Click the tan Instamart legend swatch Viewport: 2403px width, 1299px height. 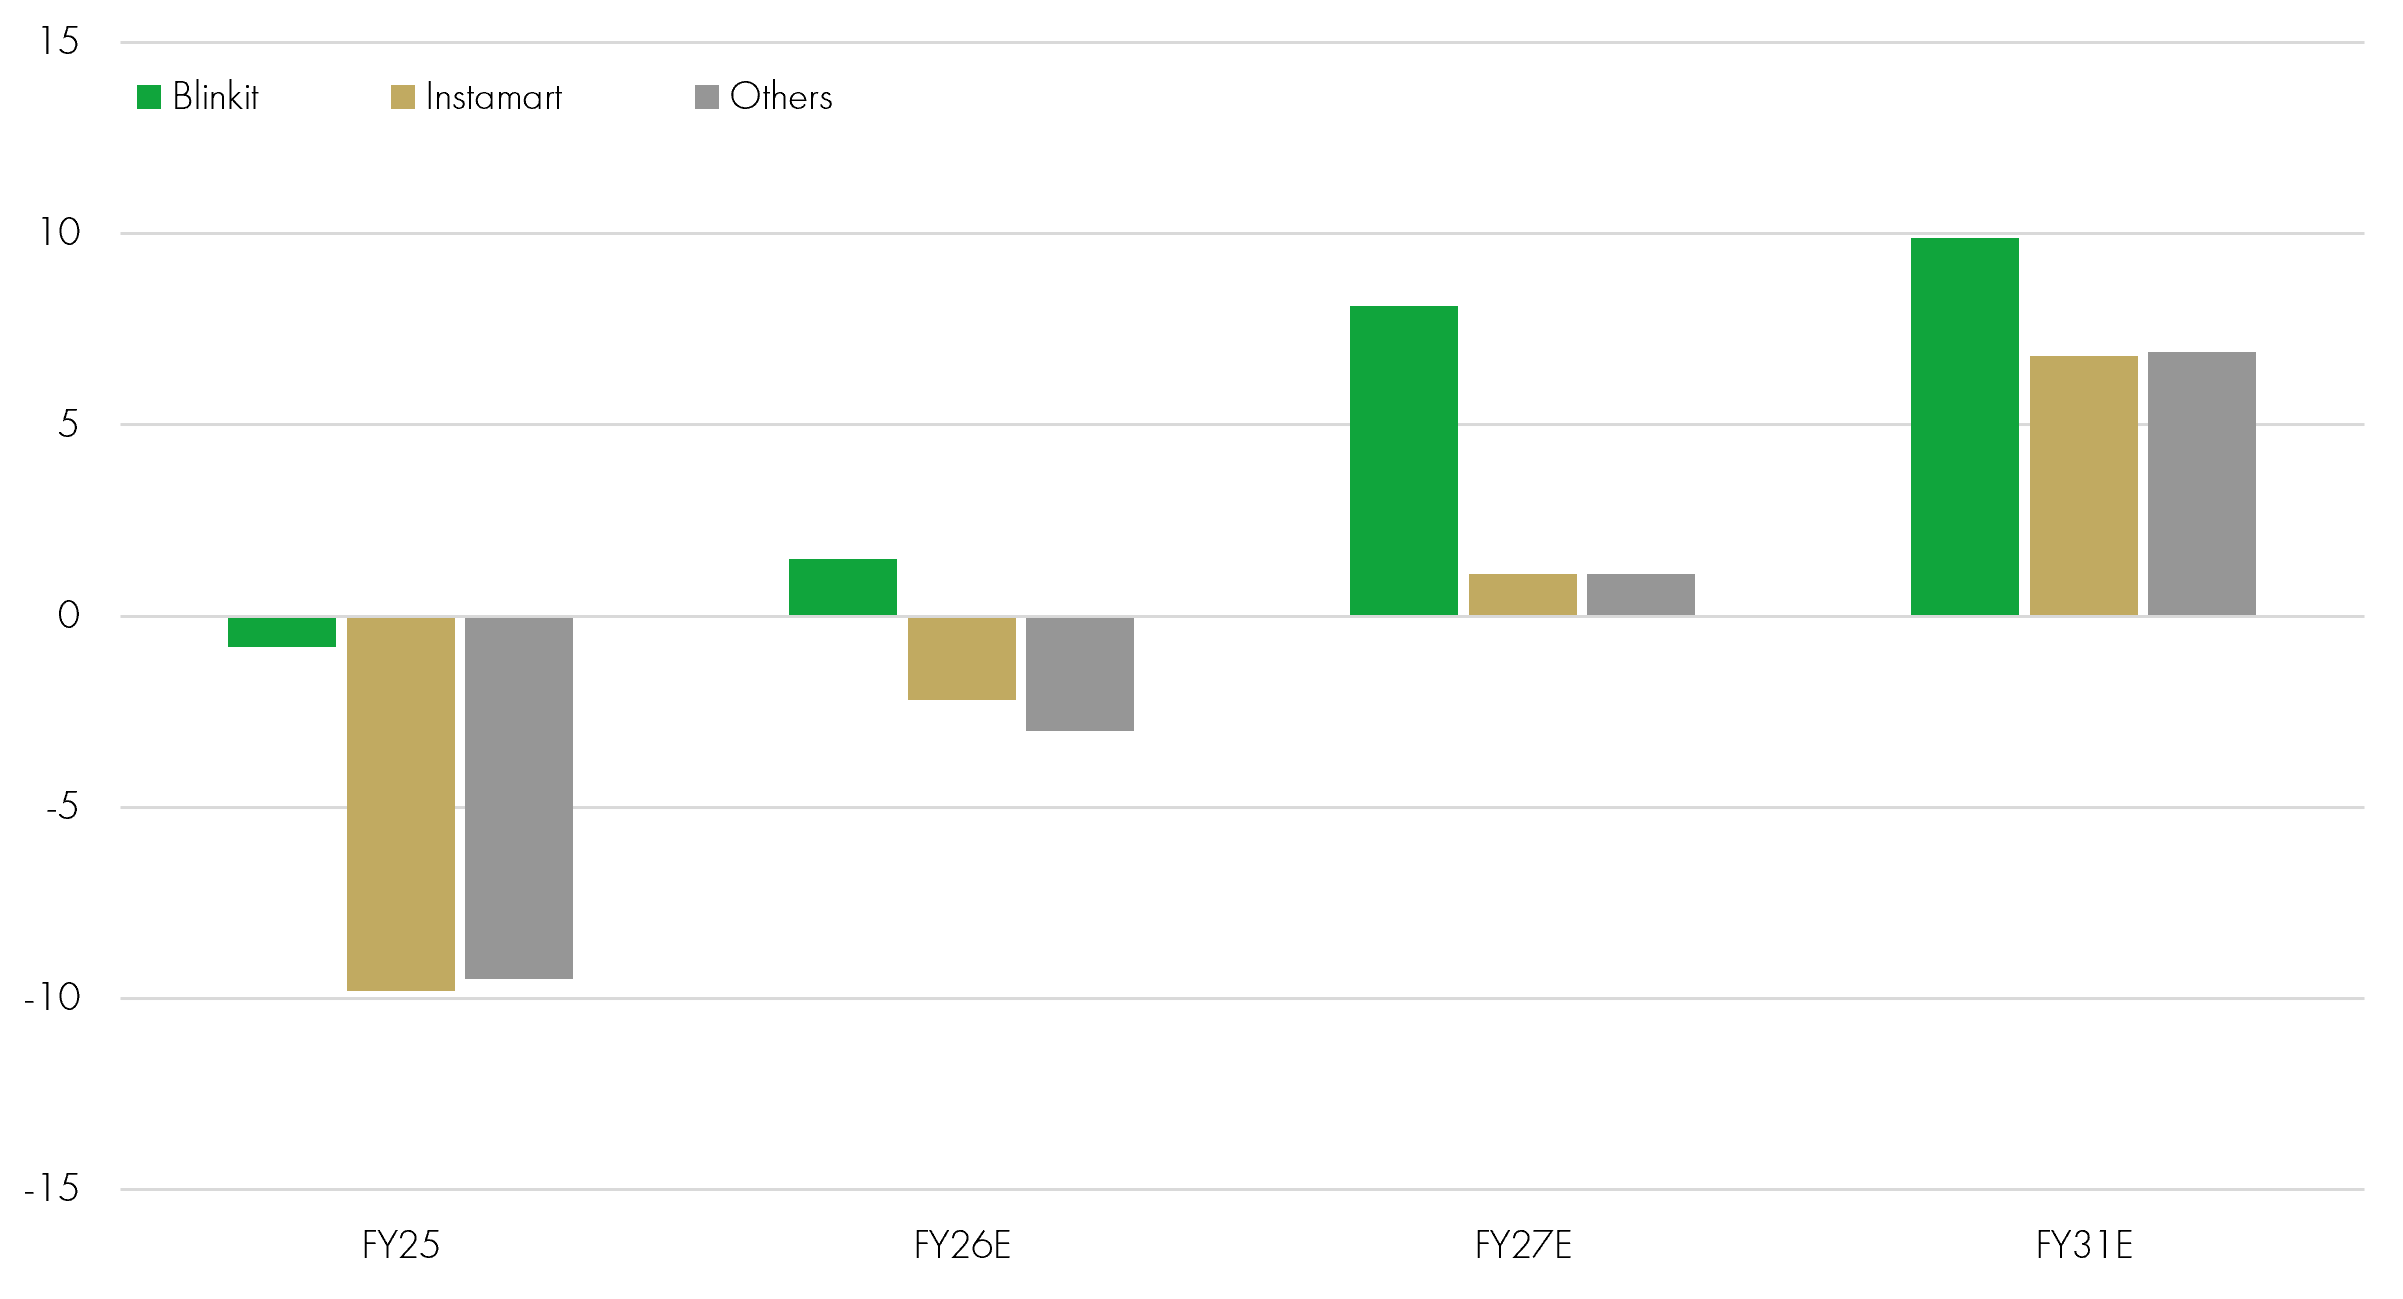(x=403, y=97)
